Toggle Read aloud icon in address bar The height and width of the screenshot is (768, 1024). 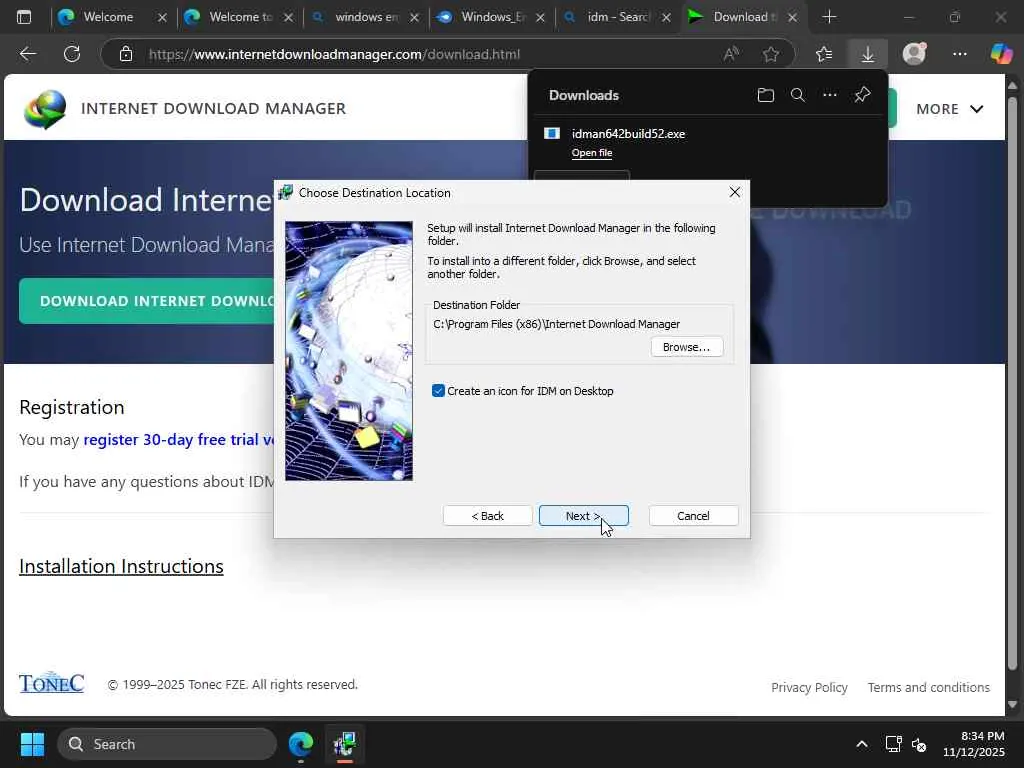click(731, 54)
